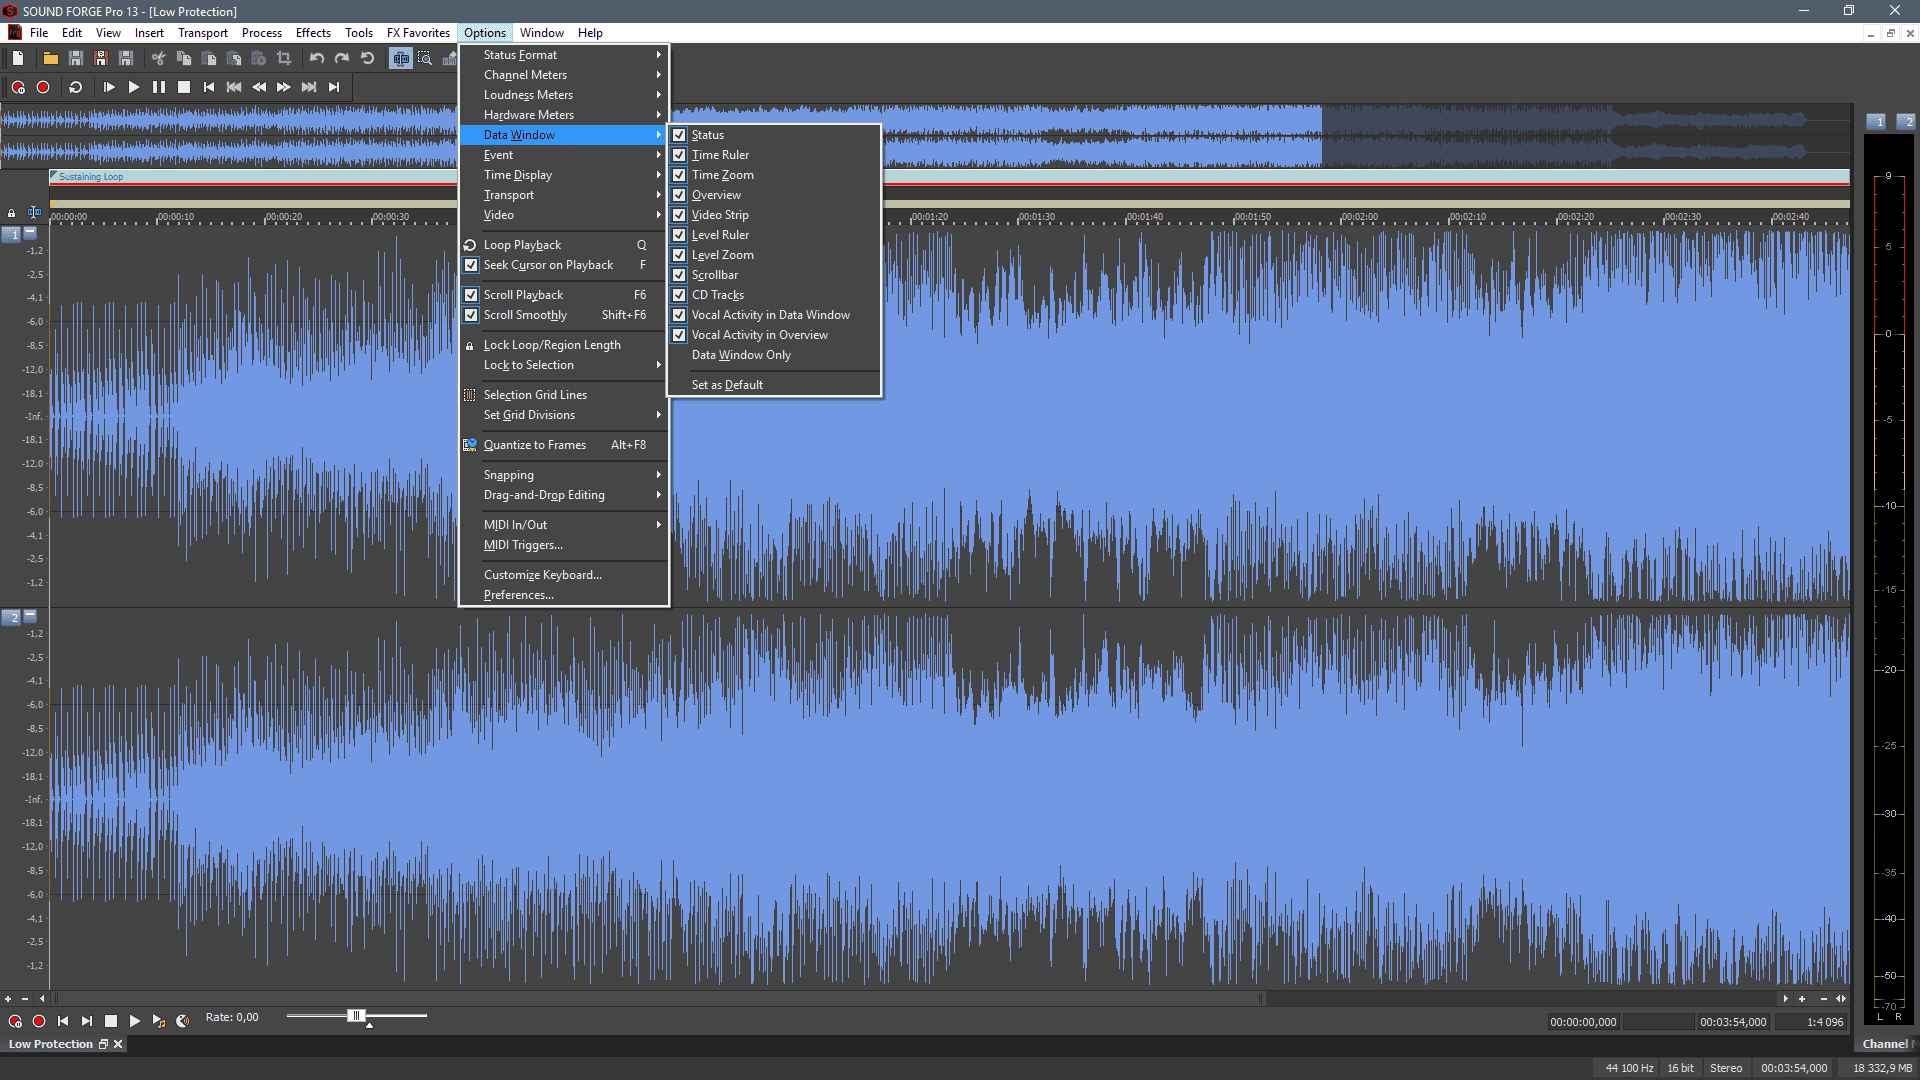Click Play All in top transport bar
Viewport: 1920px width, 1080px height.
pos(109,87)
